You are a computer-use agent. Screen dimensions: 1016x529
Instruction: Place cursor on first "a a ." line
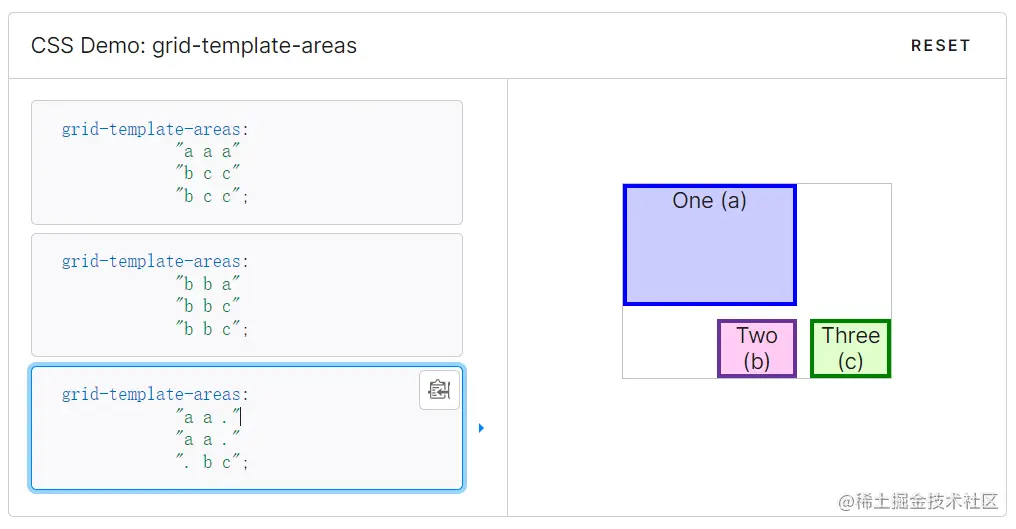(208, 417)
